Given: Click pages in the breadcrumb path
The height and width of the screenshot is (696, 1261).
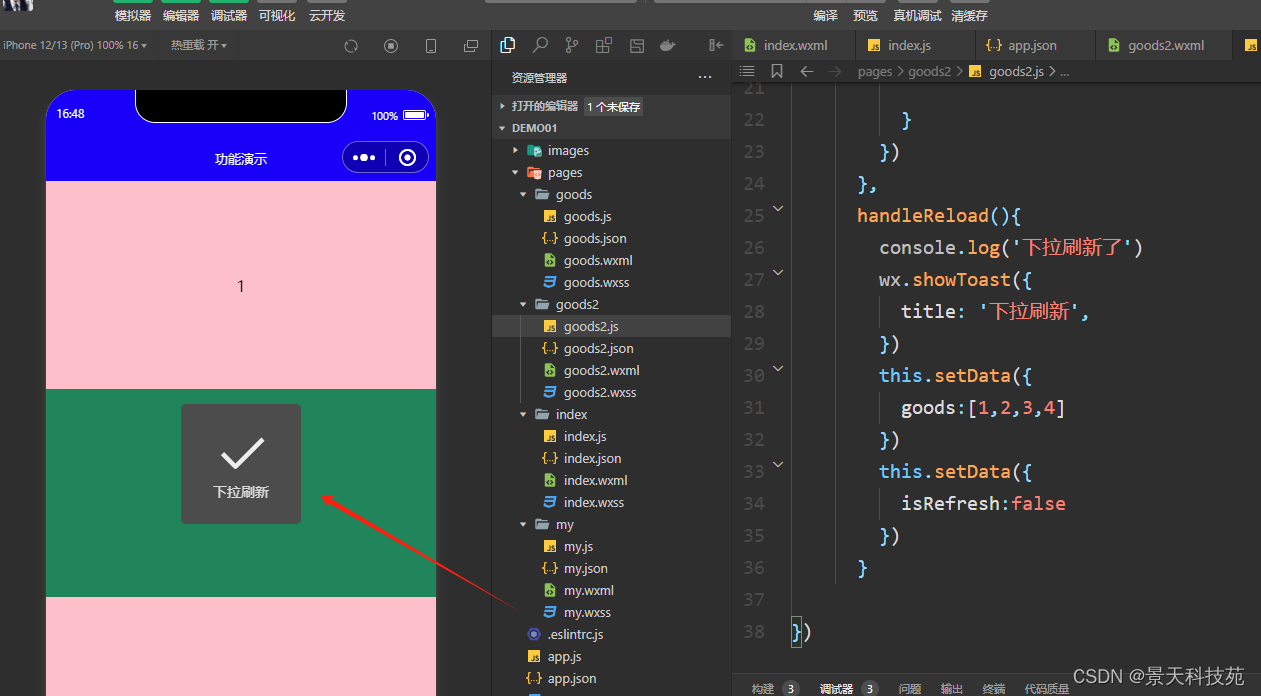Looking at the screenshot, I should (875, 71).
